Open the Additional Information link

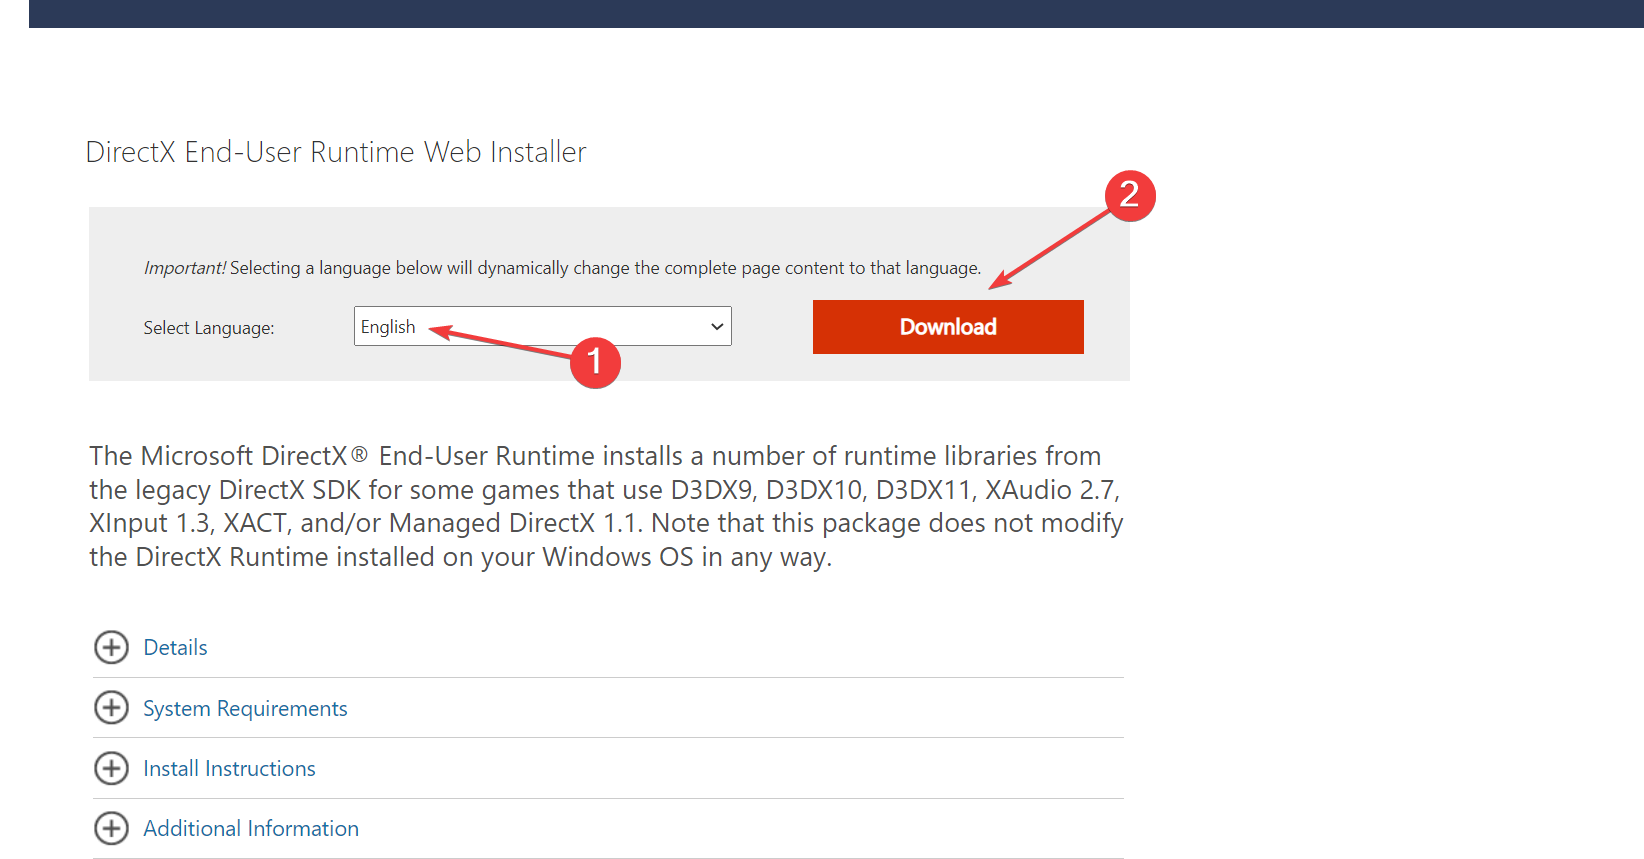[251, 829]
